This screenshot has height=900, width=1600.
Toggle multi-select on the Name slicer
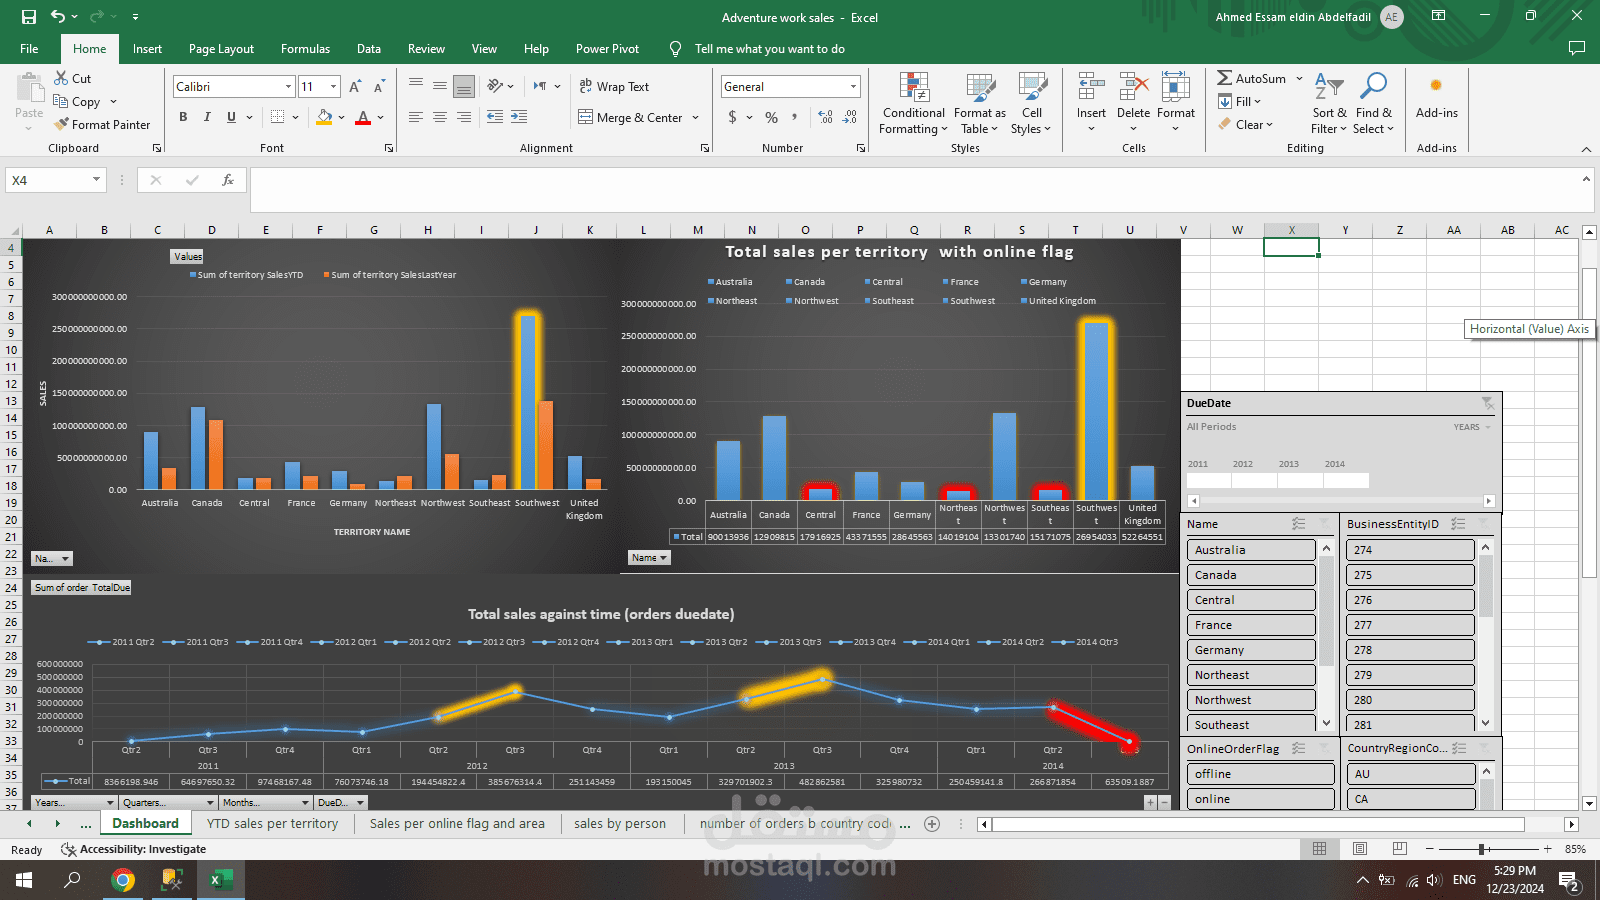pos(1298,524)
